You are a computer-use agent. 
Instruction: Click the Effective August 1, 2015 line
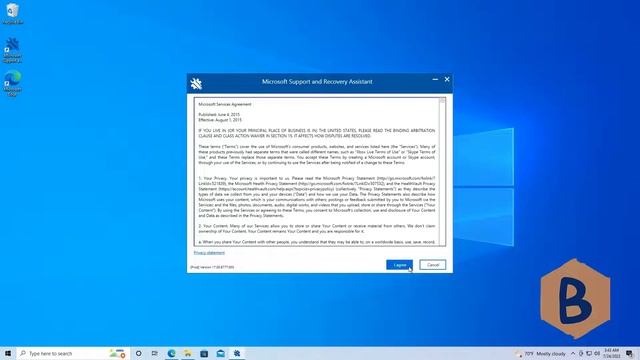220,120
